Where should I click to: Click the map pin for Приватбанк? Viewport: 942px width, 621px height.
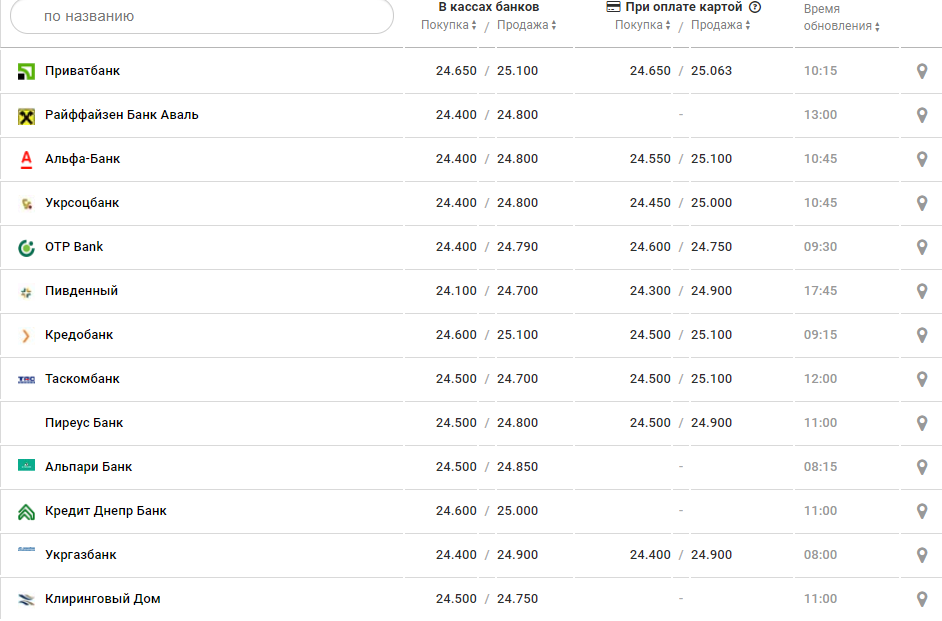[922, 71]
